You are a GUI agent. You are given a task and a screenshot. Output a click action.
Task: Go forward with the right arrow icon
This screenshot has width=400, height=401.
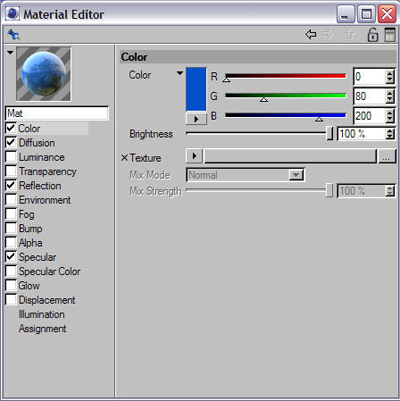click(x=328, y=34)
